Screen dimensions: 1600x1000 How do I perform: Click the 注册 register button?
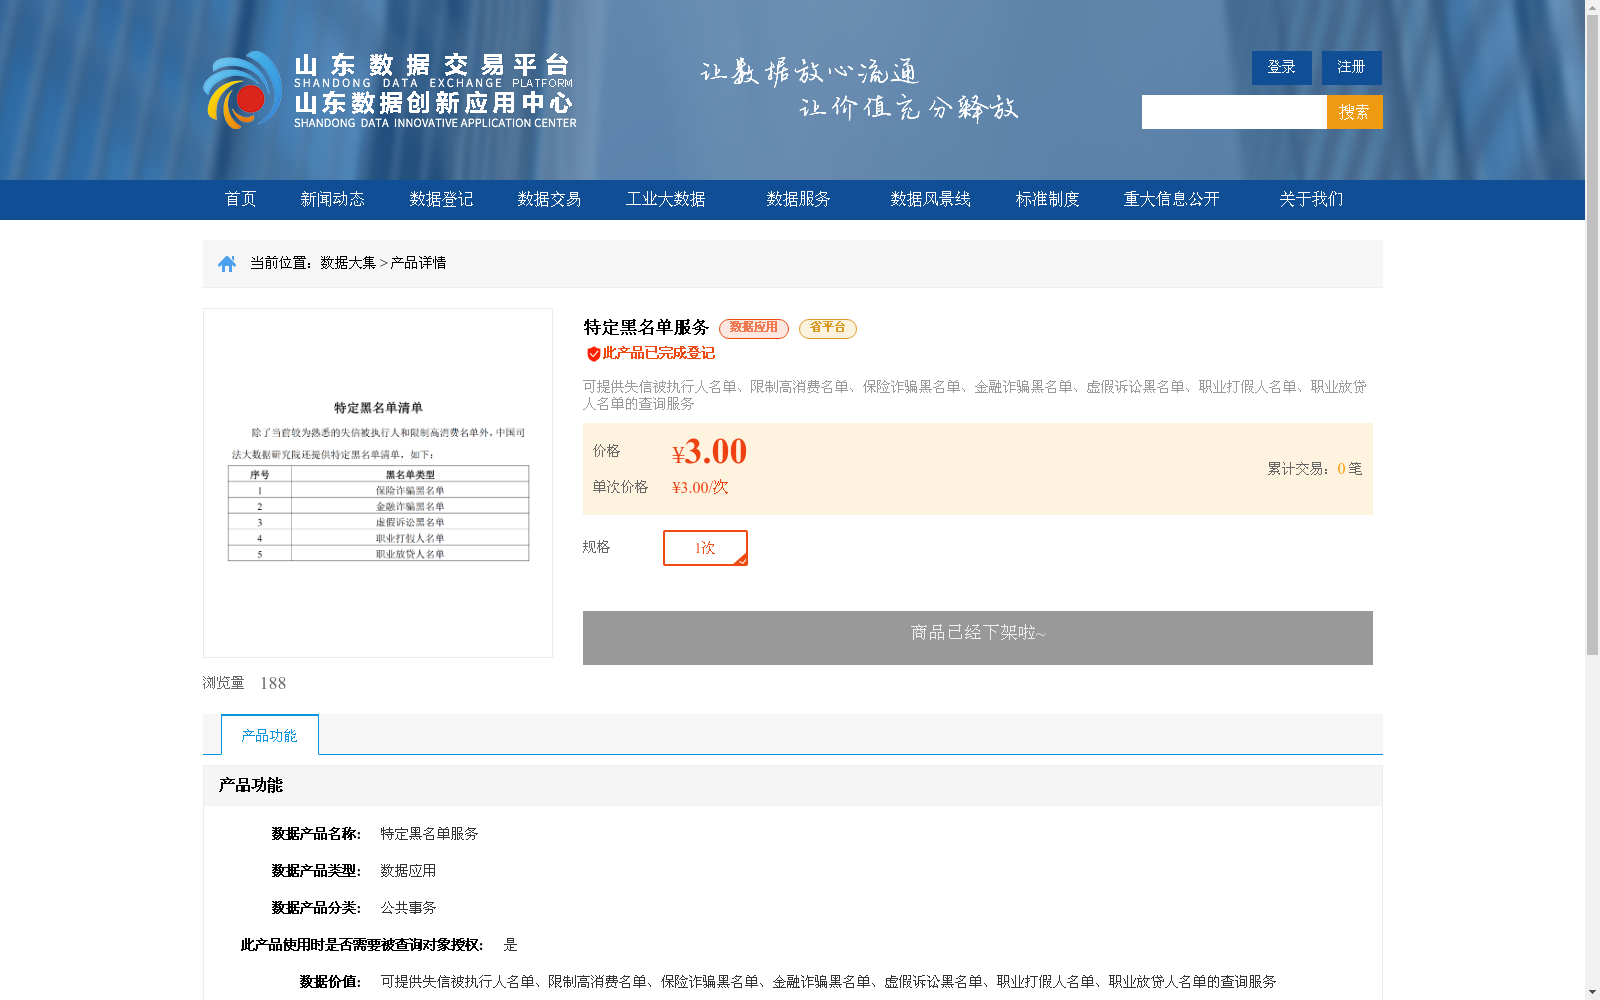coord(1351,67)
